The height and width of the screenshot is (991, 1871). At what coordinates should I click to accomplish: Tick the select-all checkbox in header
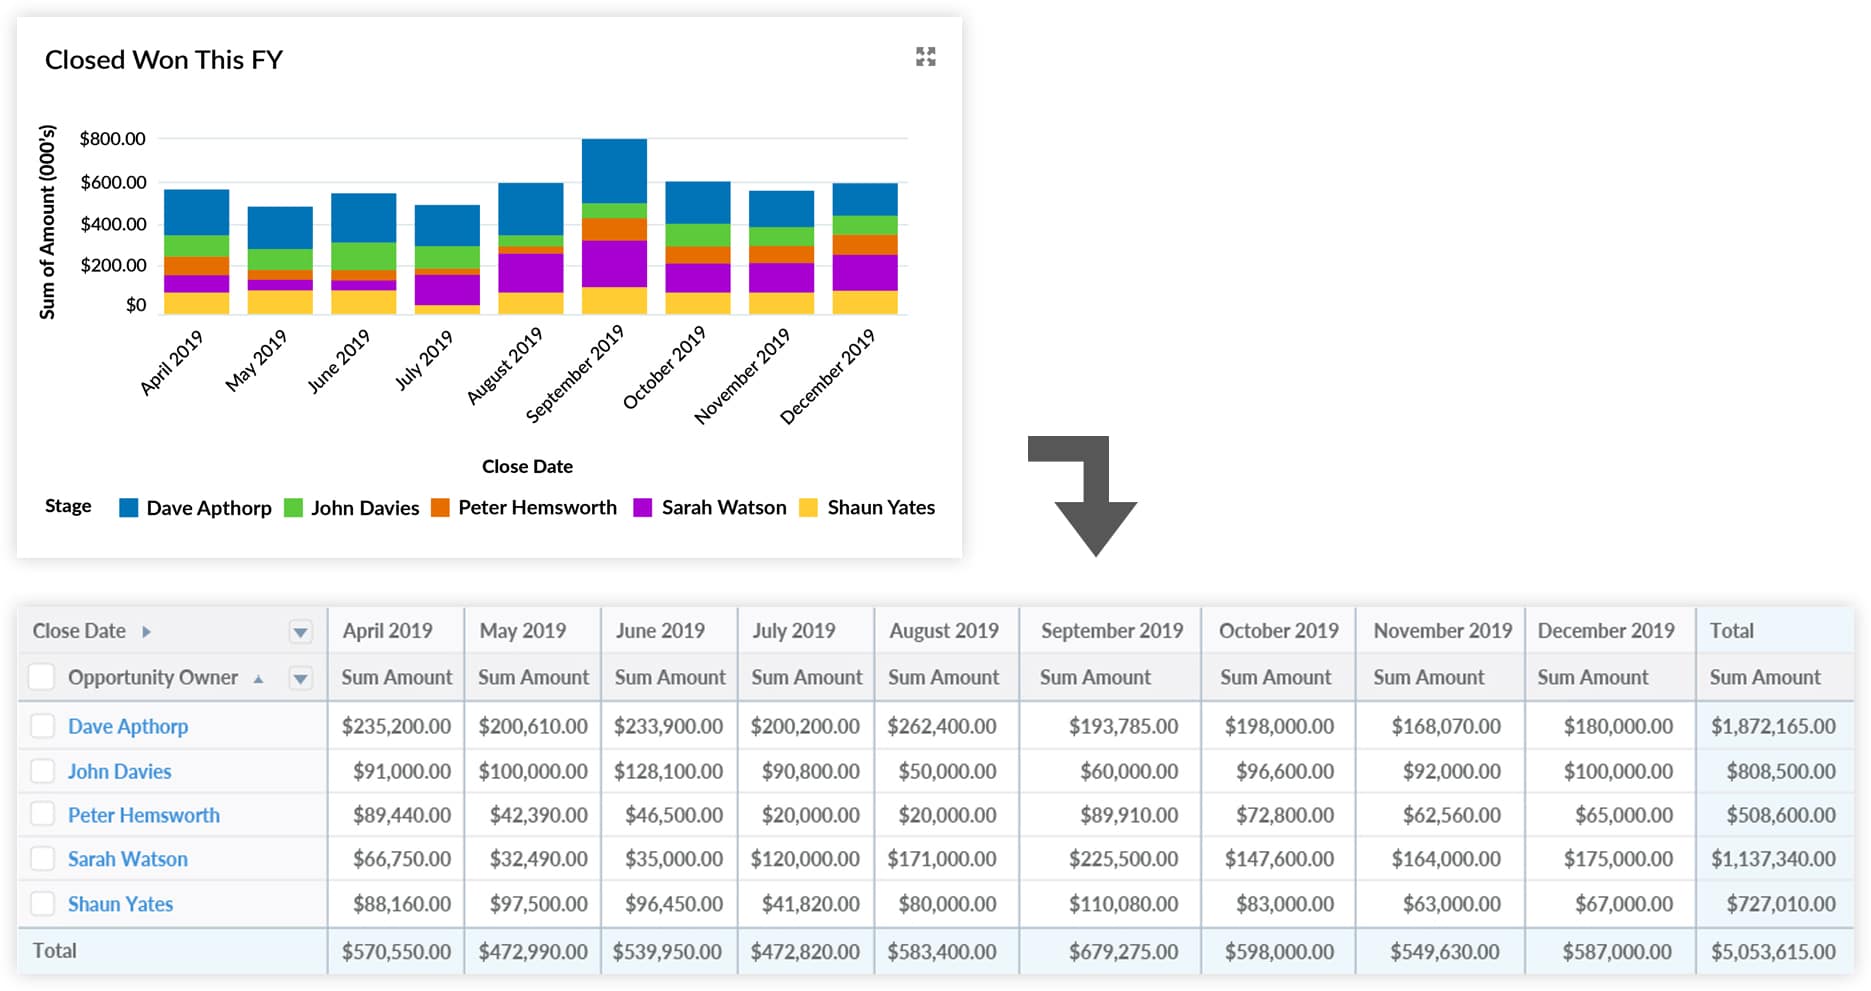click(42, 678)
